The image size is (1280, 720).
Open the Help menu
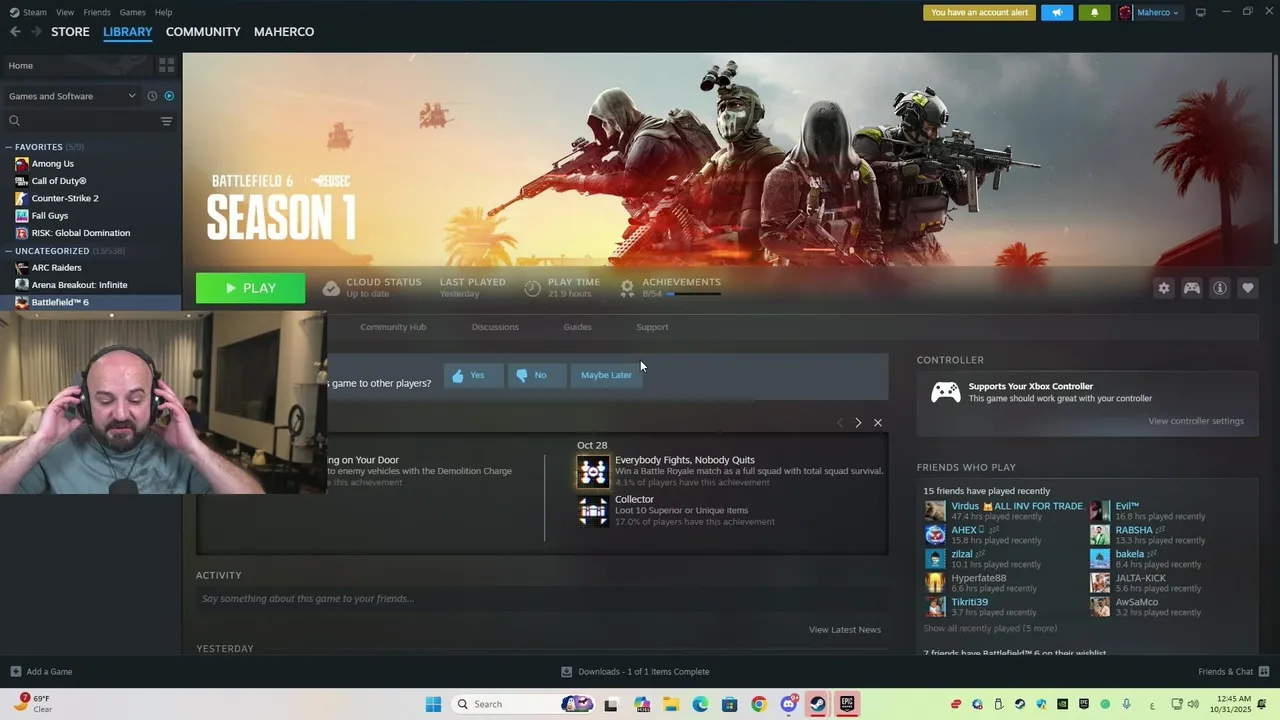point(164,12)
